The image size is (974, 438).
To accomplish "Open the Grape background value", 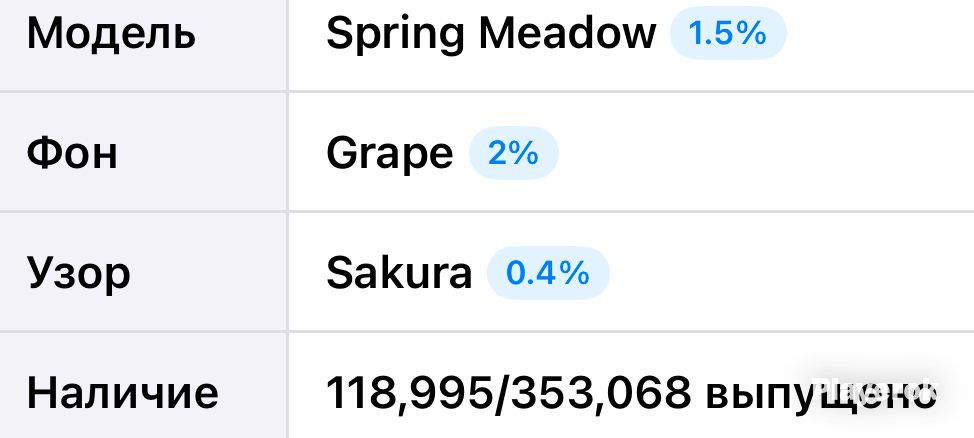I will tap(389, 155).
